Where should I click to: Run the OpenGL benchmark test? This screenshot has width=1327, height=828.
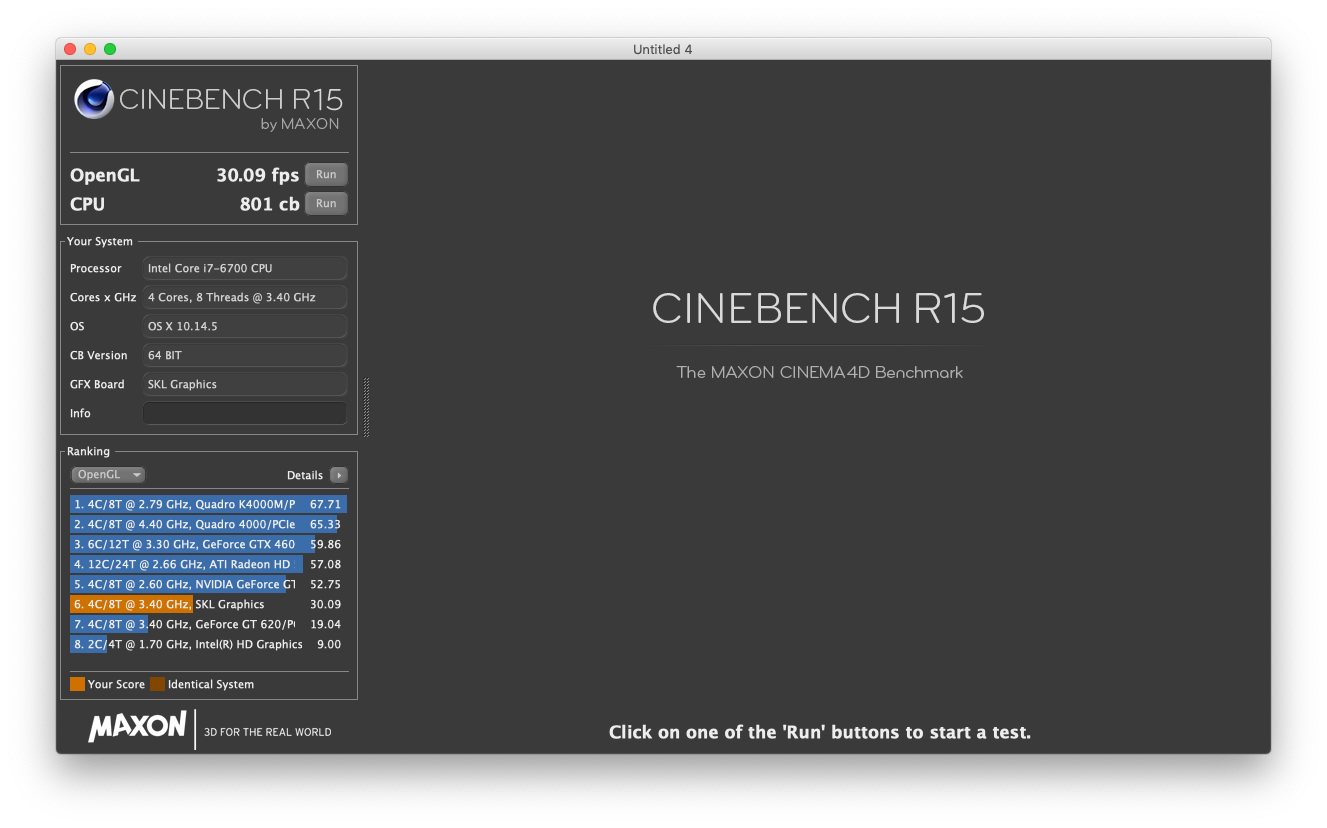[x=326, y=175]
